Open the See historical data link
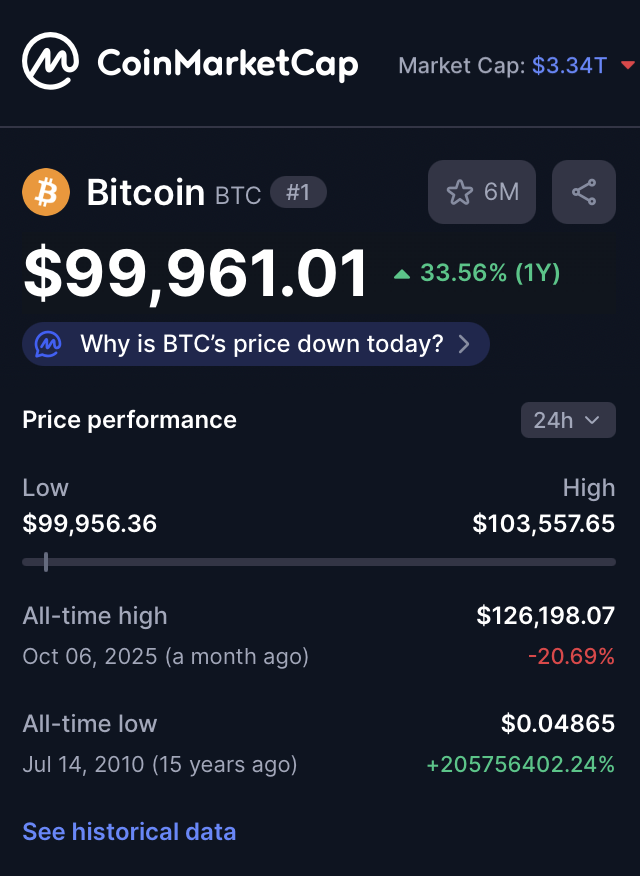The height and width of the screenshot is (876, 640). click(x=129, y=831)
